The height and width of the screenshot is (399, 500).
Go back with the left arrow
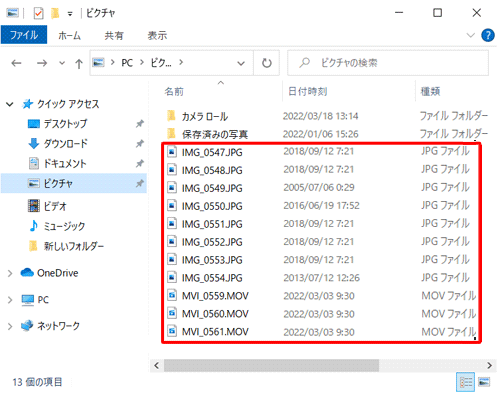16,63
